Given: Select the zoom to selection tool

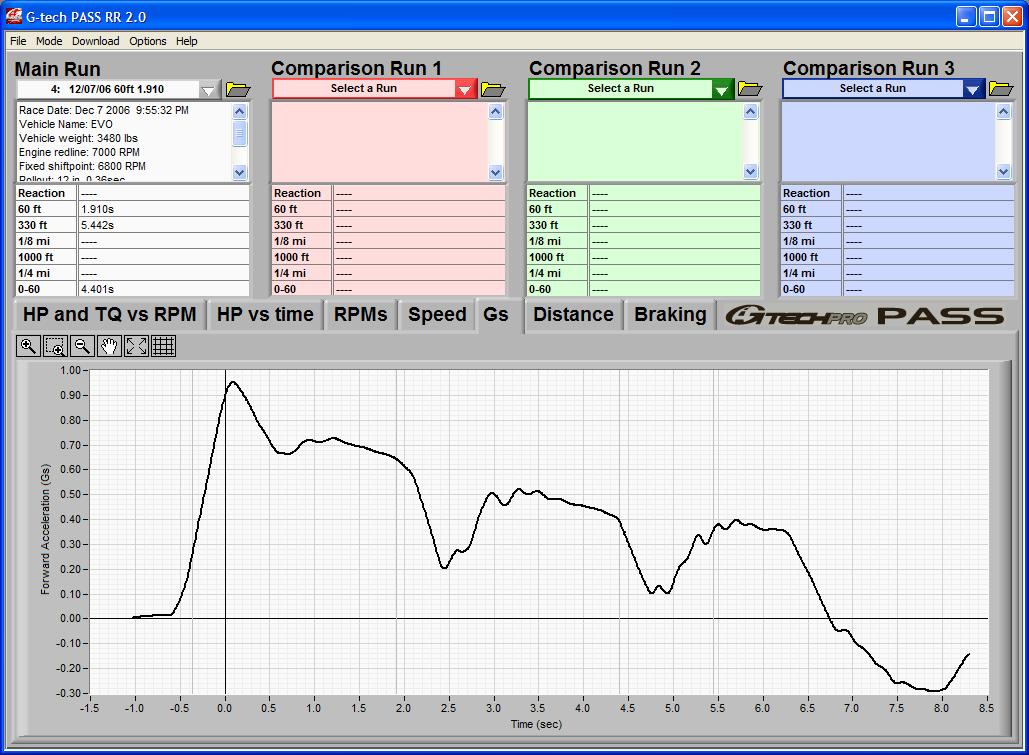Looking at the screenshot, I should click(x=55, y=346).
